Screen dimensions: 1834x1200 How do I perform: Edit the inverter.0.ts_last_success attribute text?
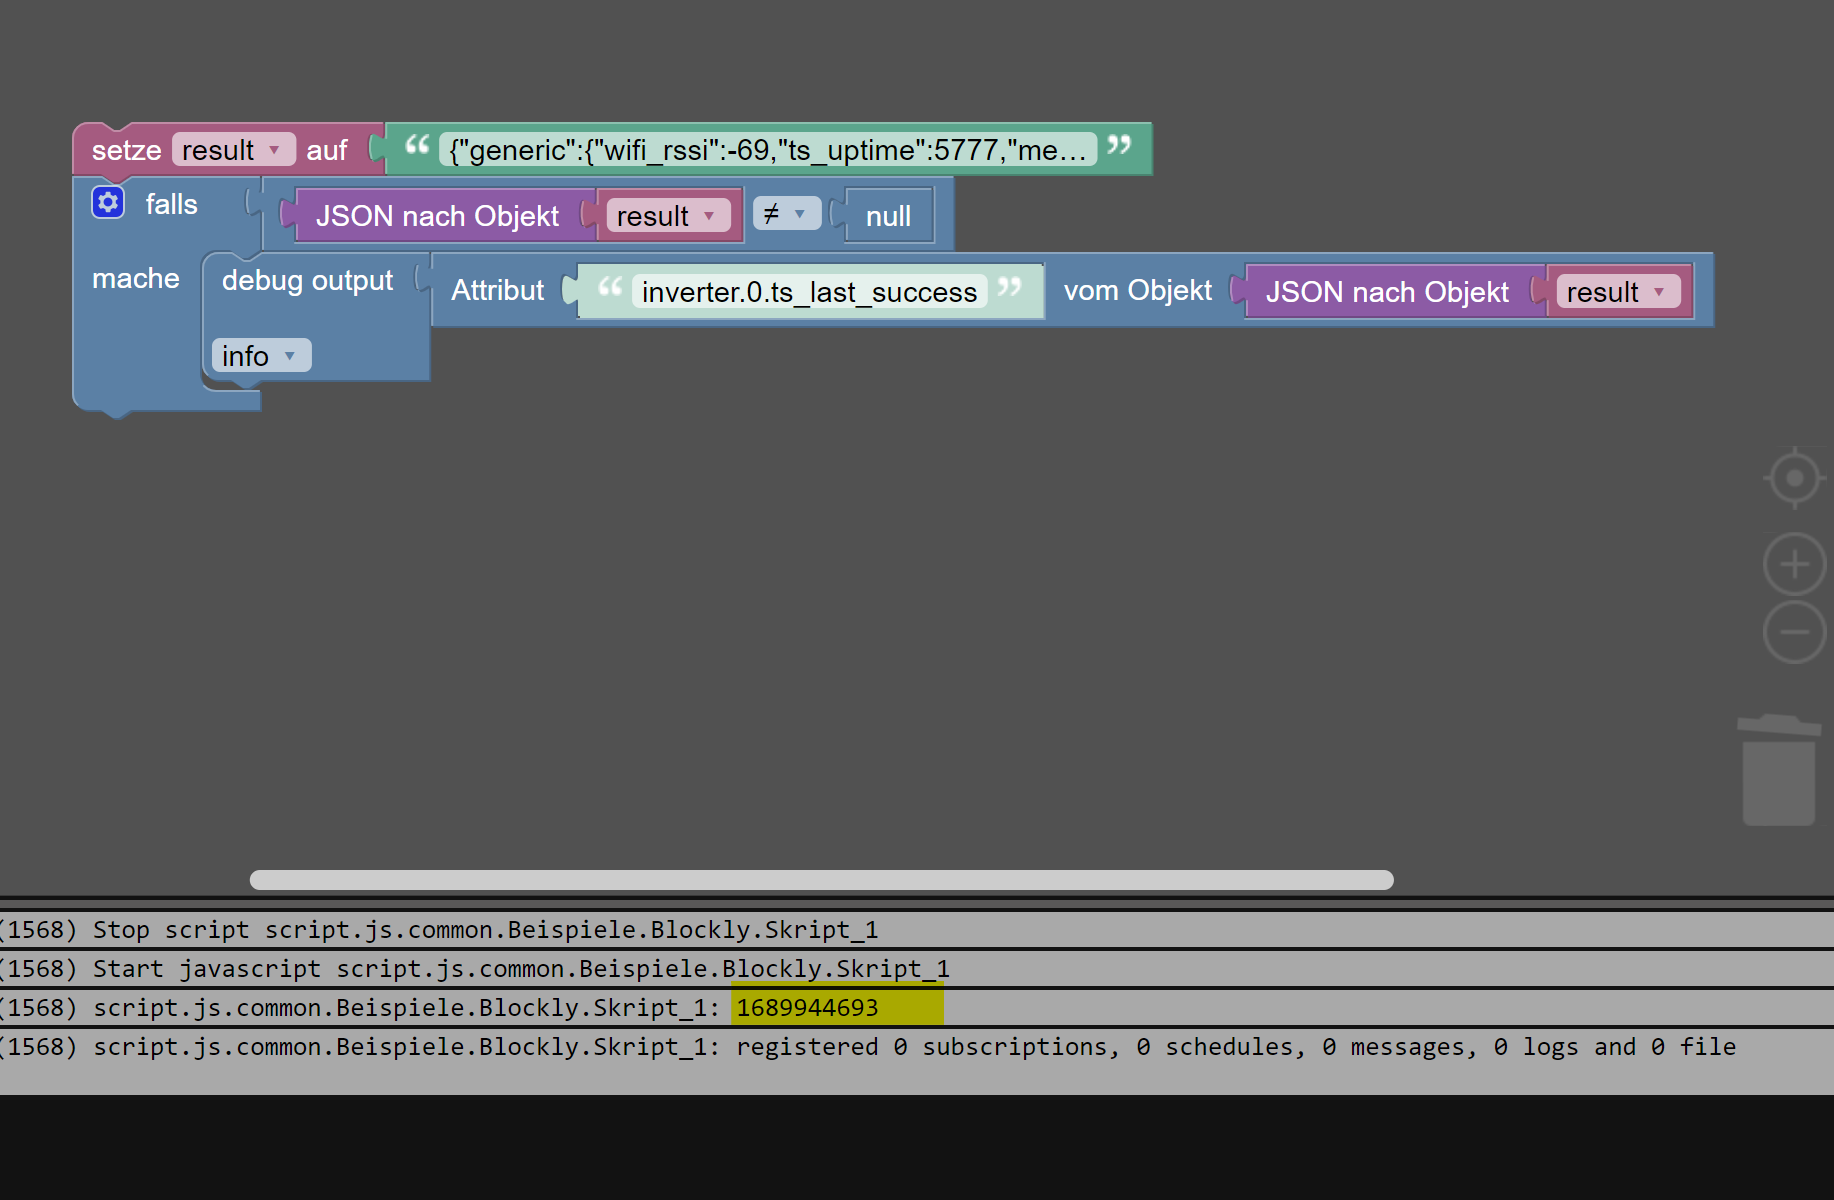coord(809,292)
